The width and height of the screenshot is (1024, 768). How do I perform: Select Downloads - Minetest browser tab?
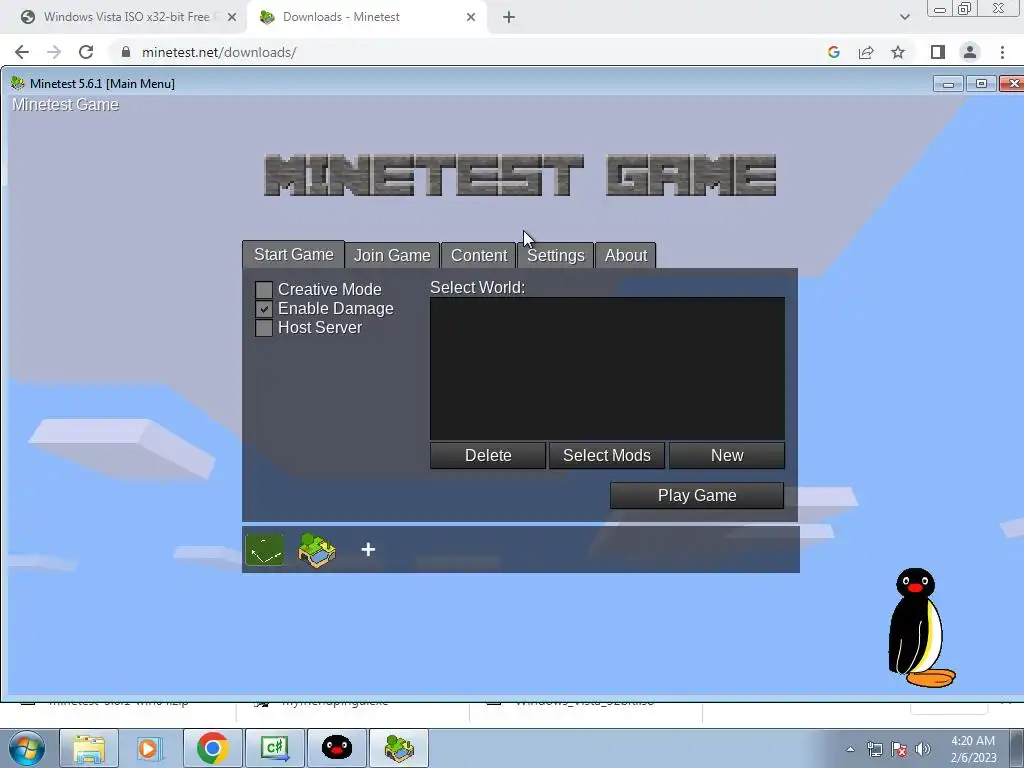tap(366, 17)
